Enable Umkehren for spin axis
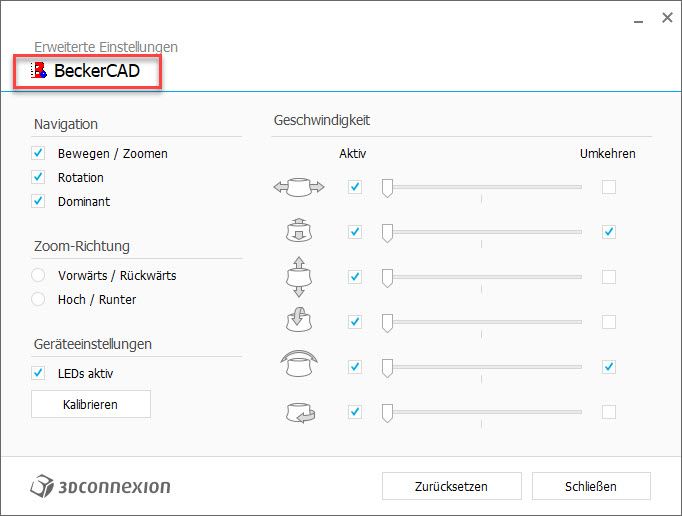This screenshot has width=682, height=516. coord(609,412)
